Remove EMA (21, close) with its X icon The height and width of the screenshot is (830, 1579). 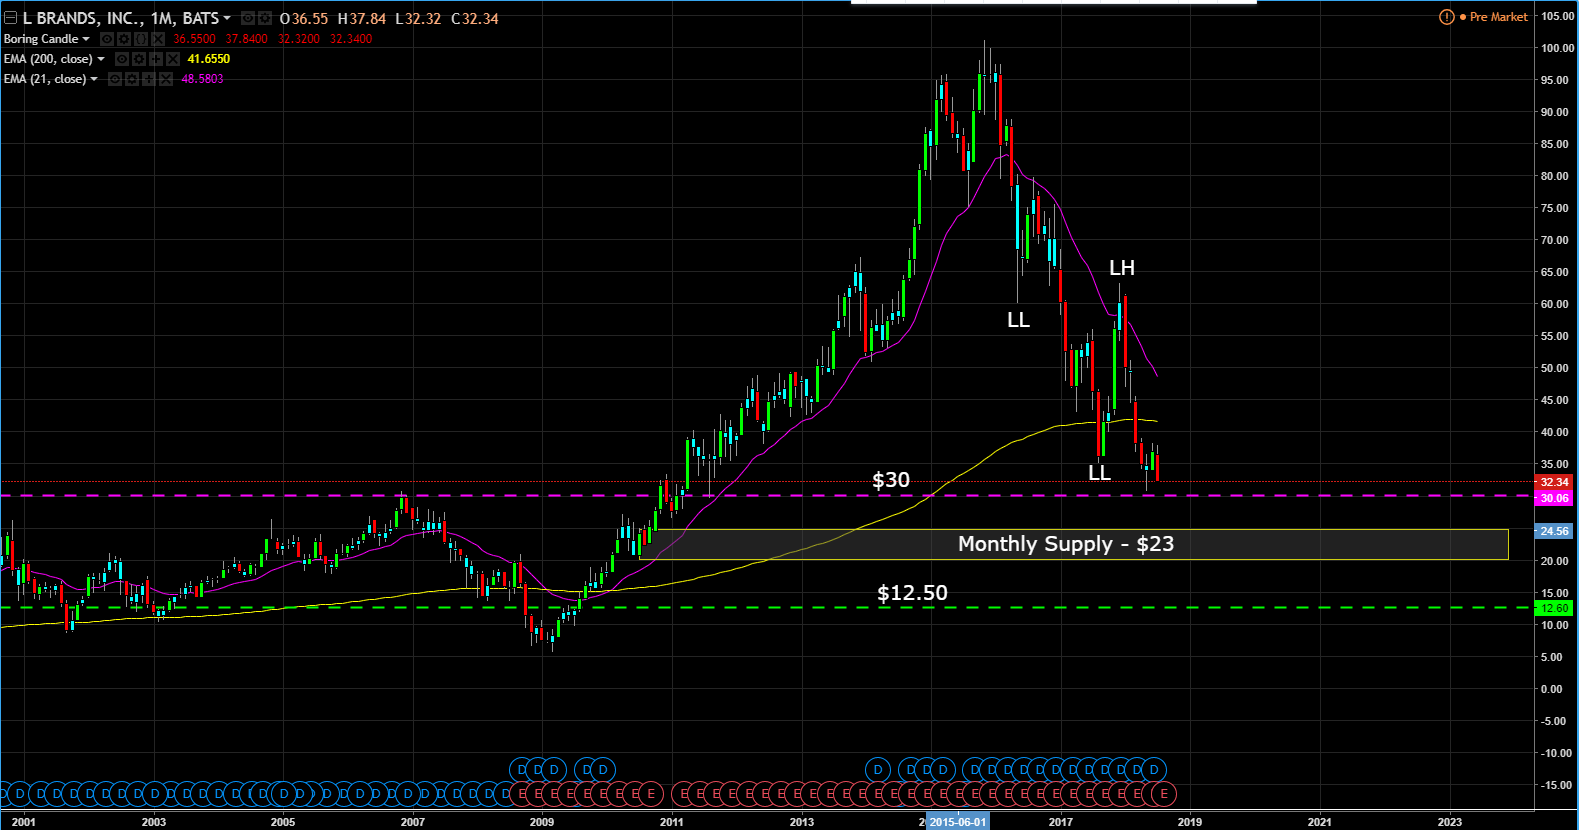(166, 79)
